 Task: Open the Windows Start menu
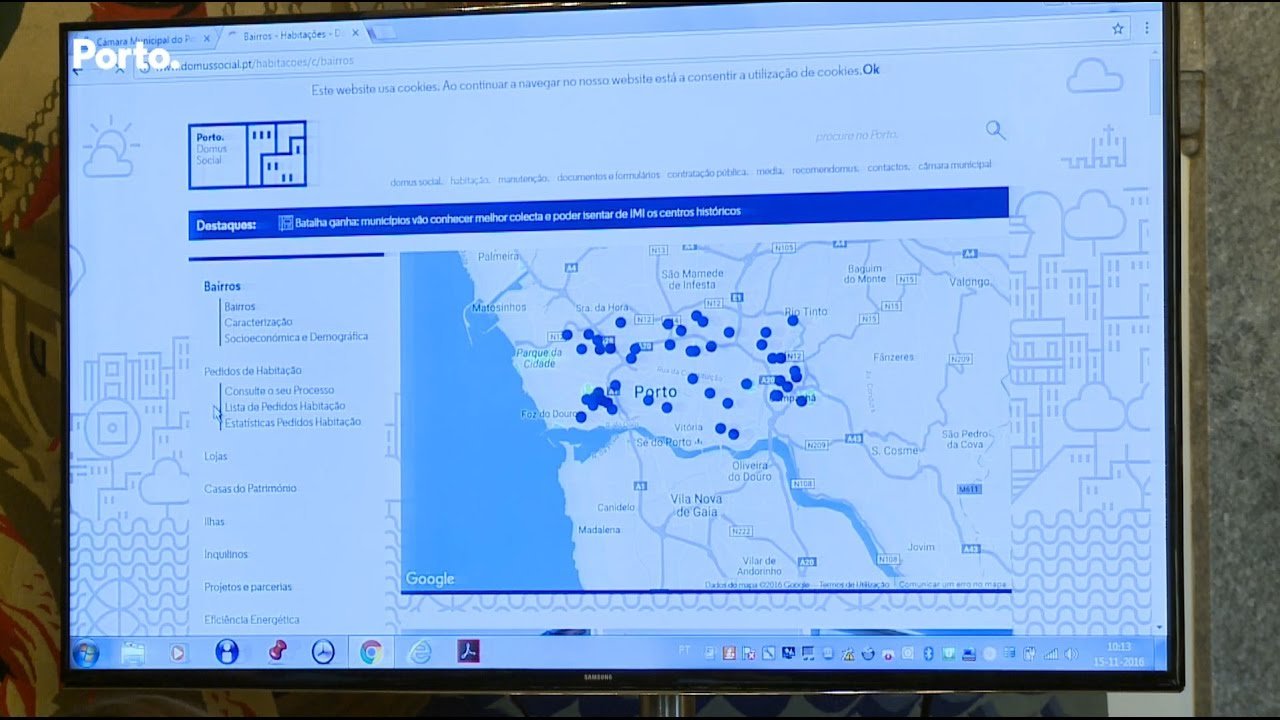point(86,654)
